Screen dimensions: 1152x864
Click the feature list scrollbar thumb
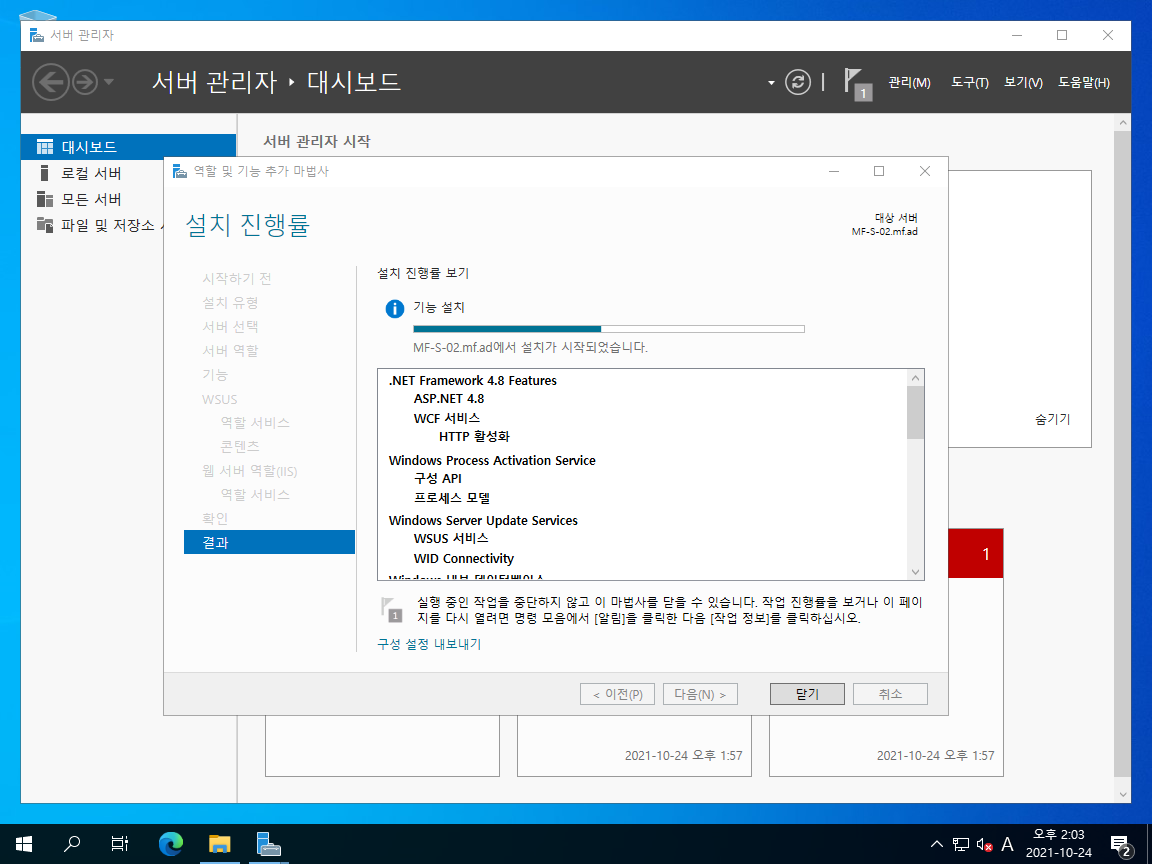pyautogui.click(x=915, y=412)
